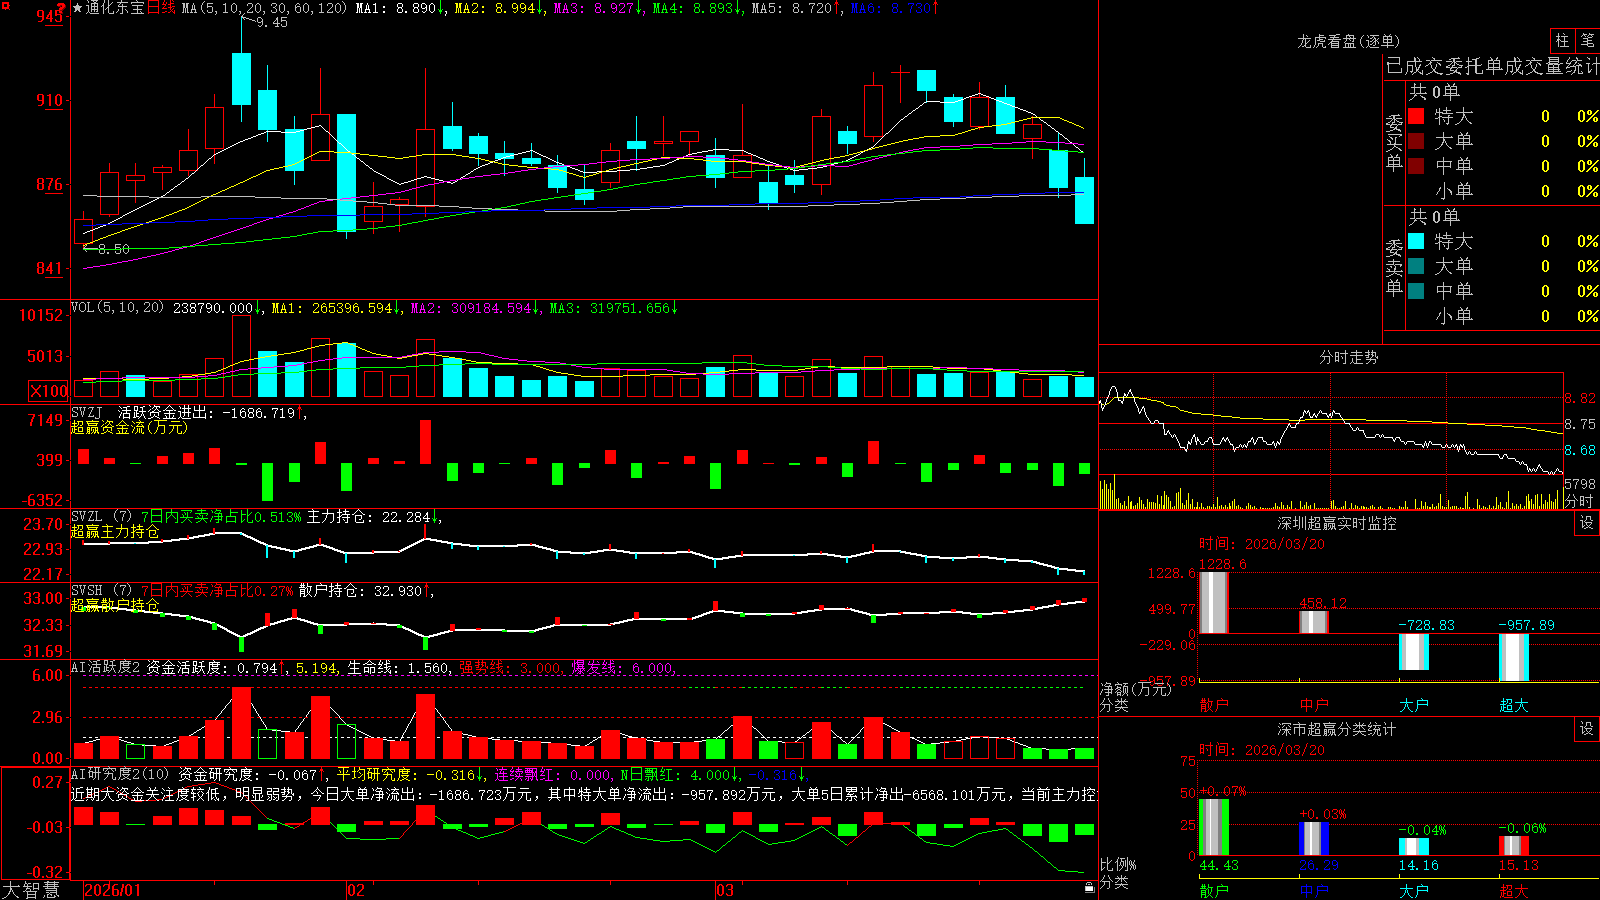Click the 委卖单 side label

click(x=1394, y=267)
